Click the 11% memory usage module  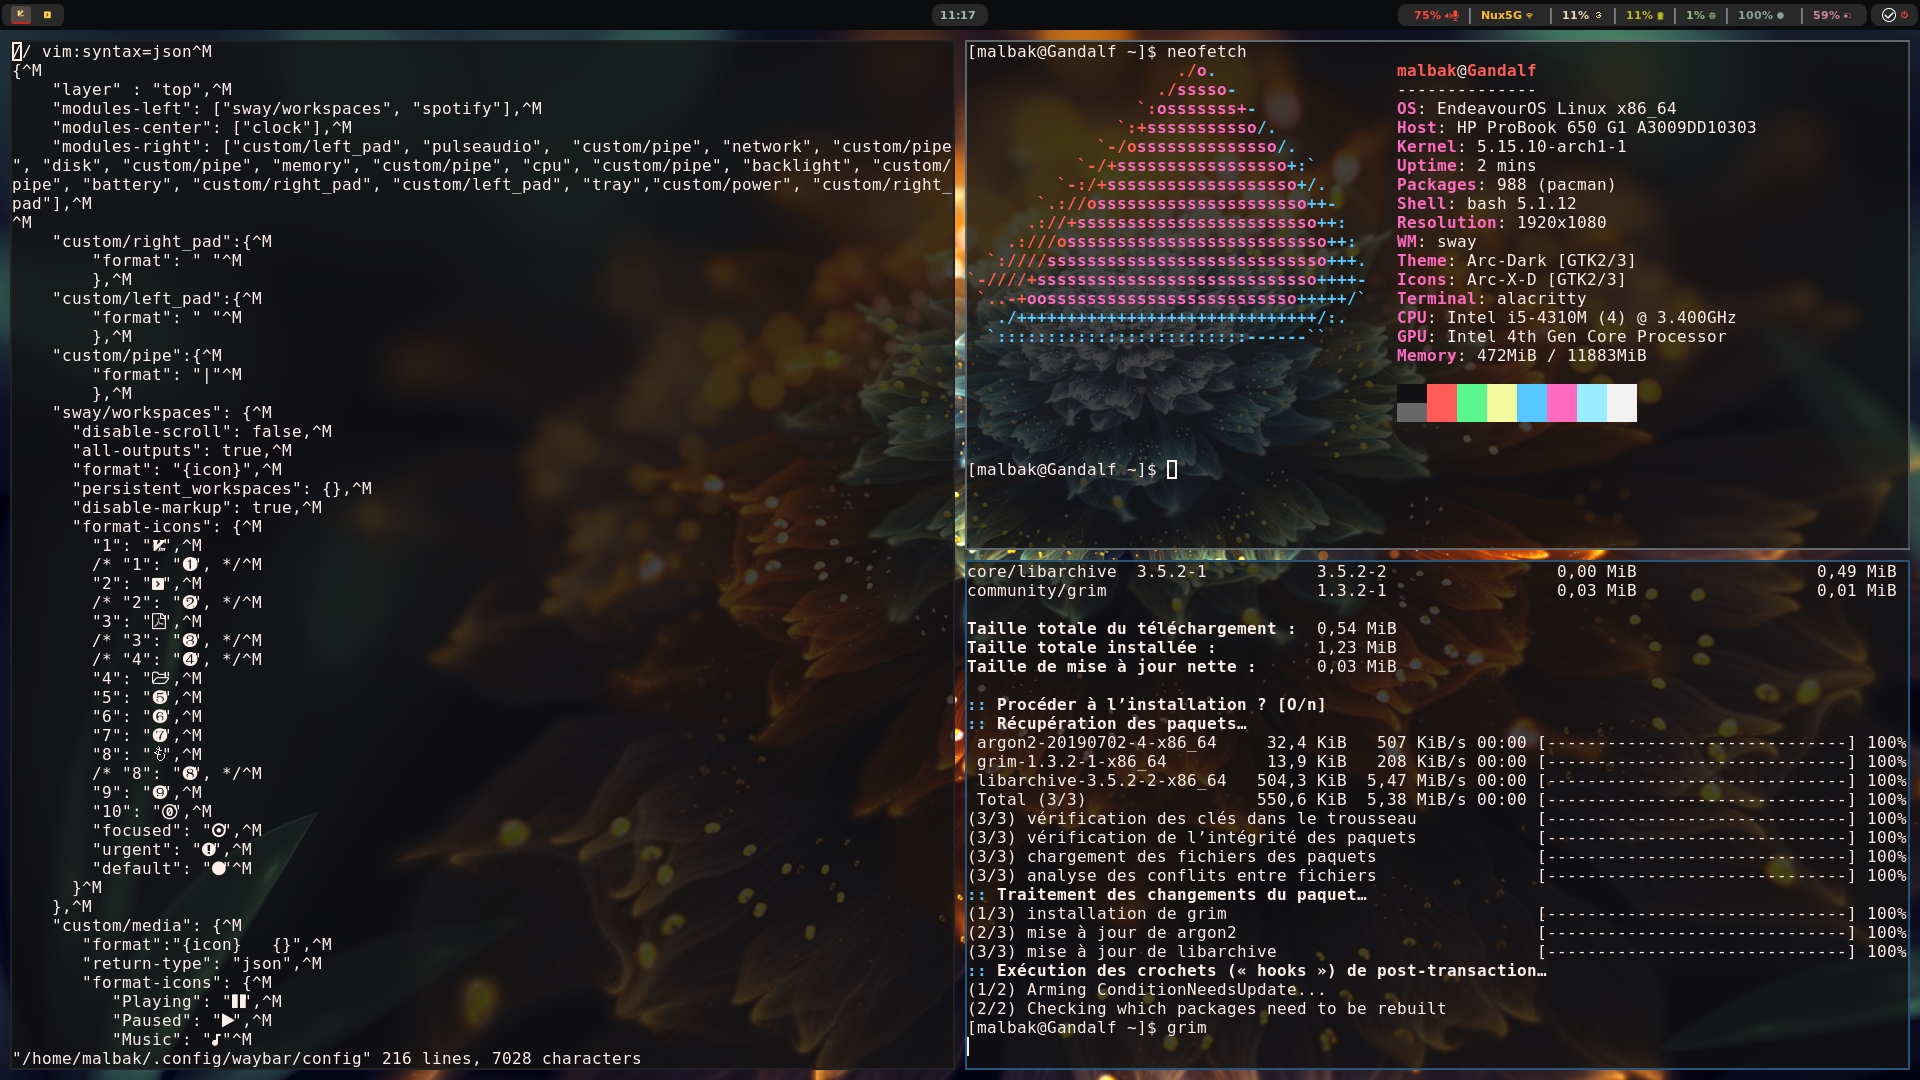[1644, 15]
